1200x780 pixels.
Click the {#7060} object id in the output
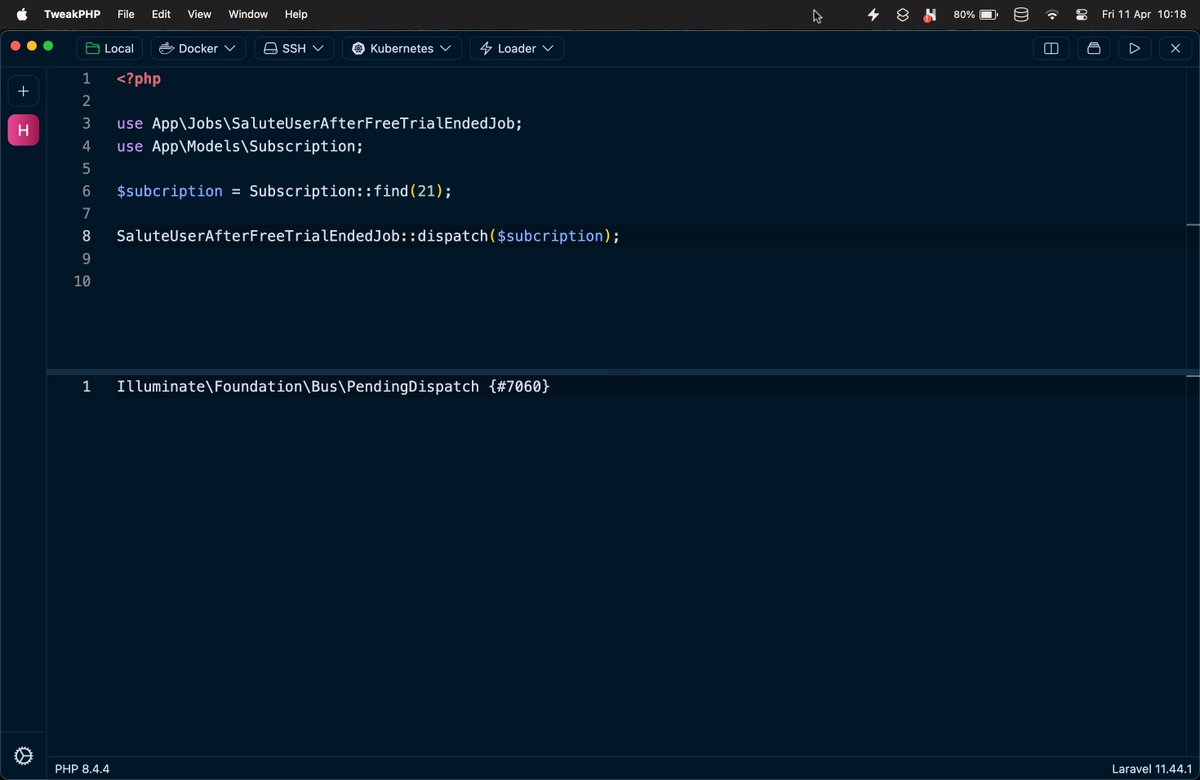click(x=519, y=386)
